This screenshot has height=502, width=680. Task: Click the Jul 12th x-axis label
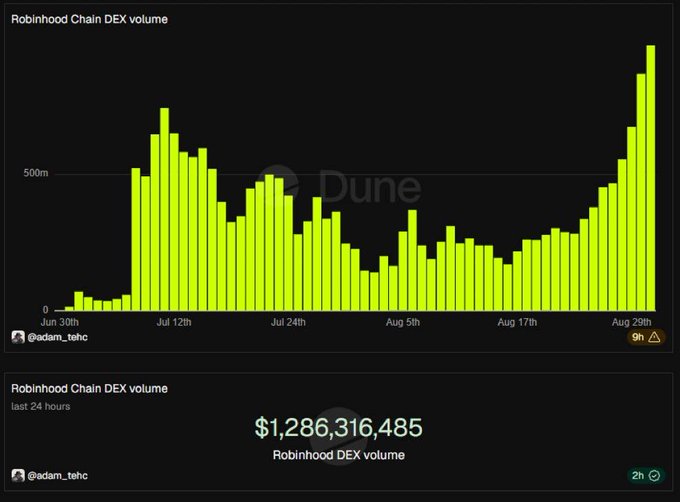pyautogui.click(x=174, y=322)
